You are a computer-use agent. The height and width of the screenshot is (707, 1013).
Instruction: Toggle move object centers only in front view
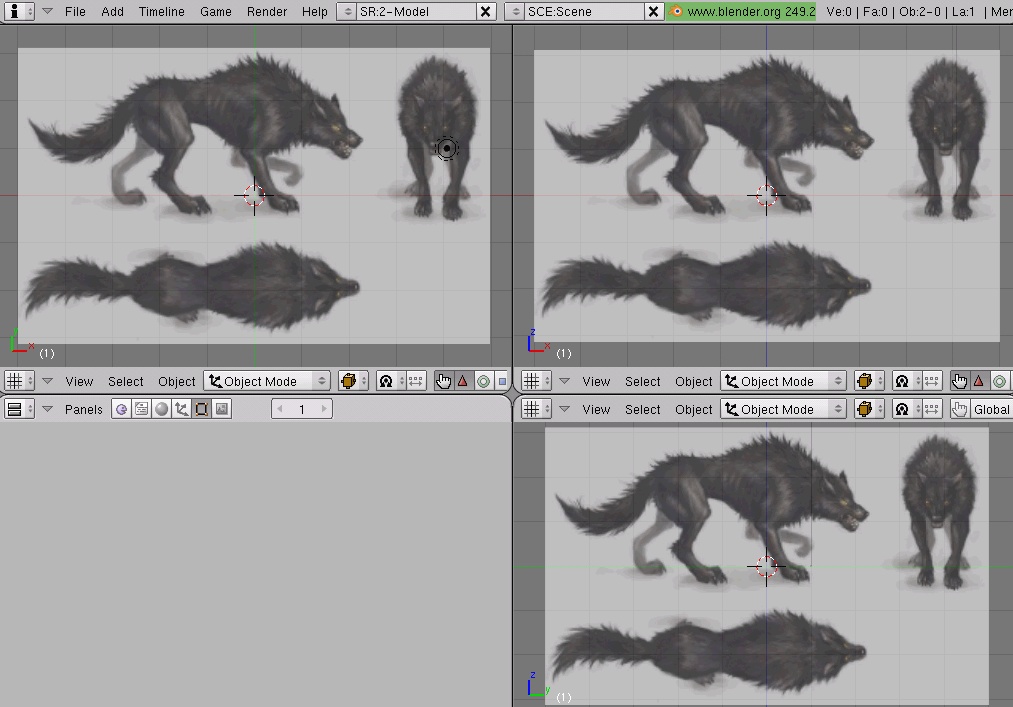pyautogui.click(x=931, y=381)
